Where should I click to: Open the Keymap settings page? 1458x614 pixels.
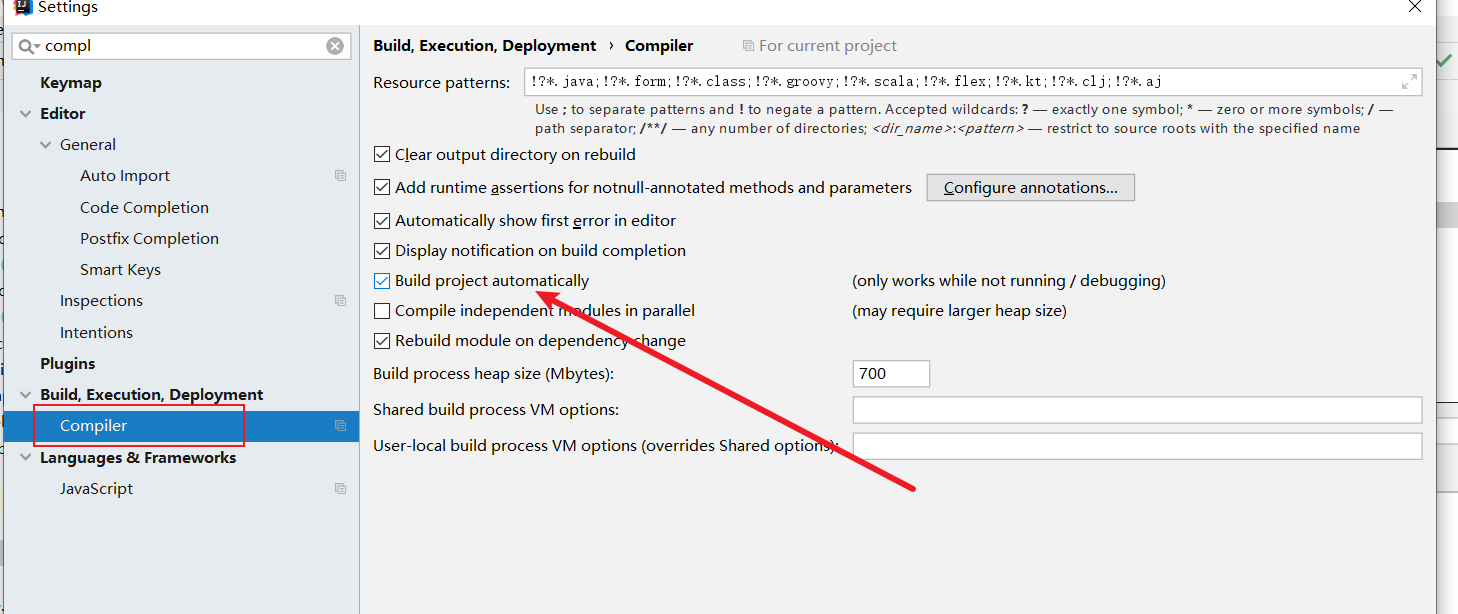click(x=70, y=83)
